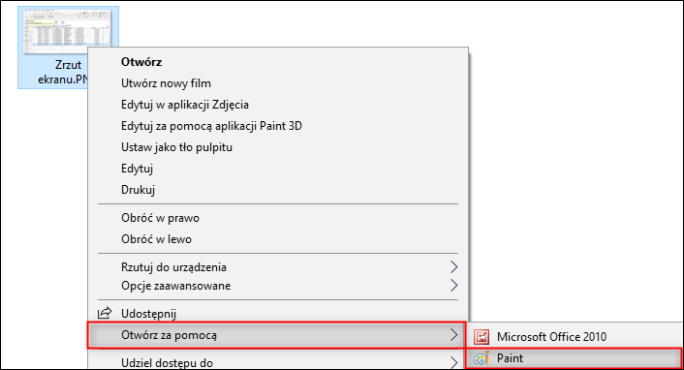
Task: Click the Zrzut ekranu.PNG file name label
Action: click(63, 72)
